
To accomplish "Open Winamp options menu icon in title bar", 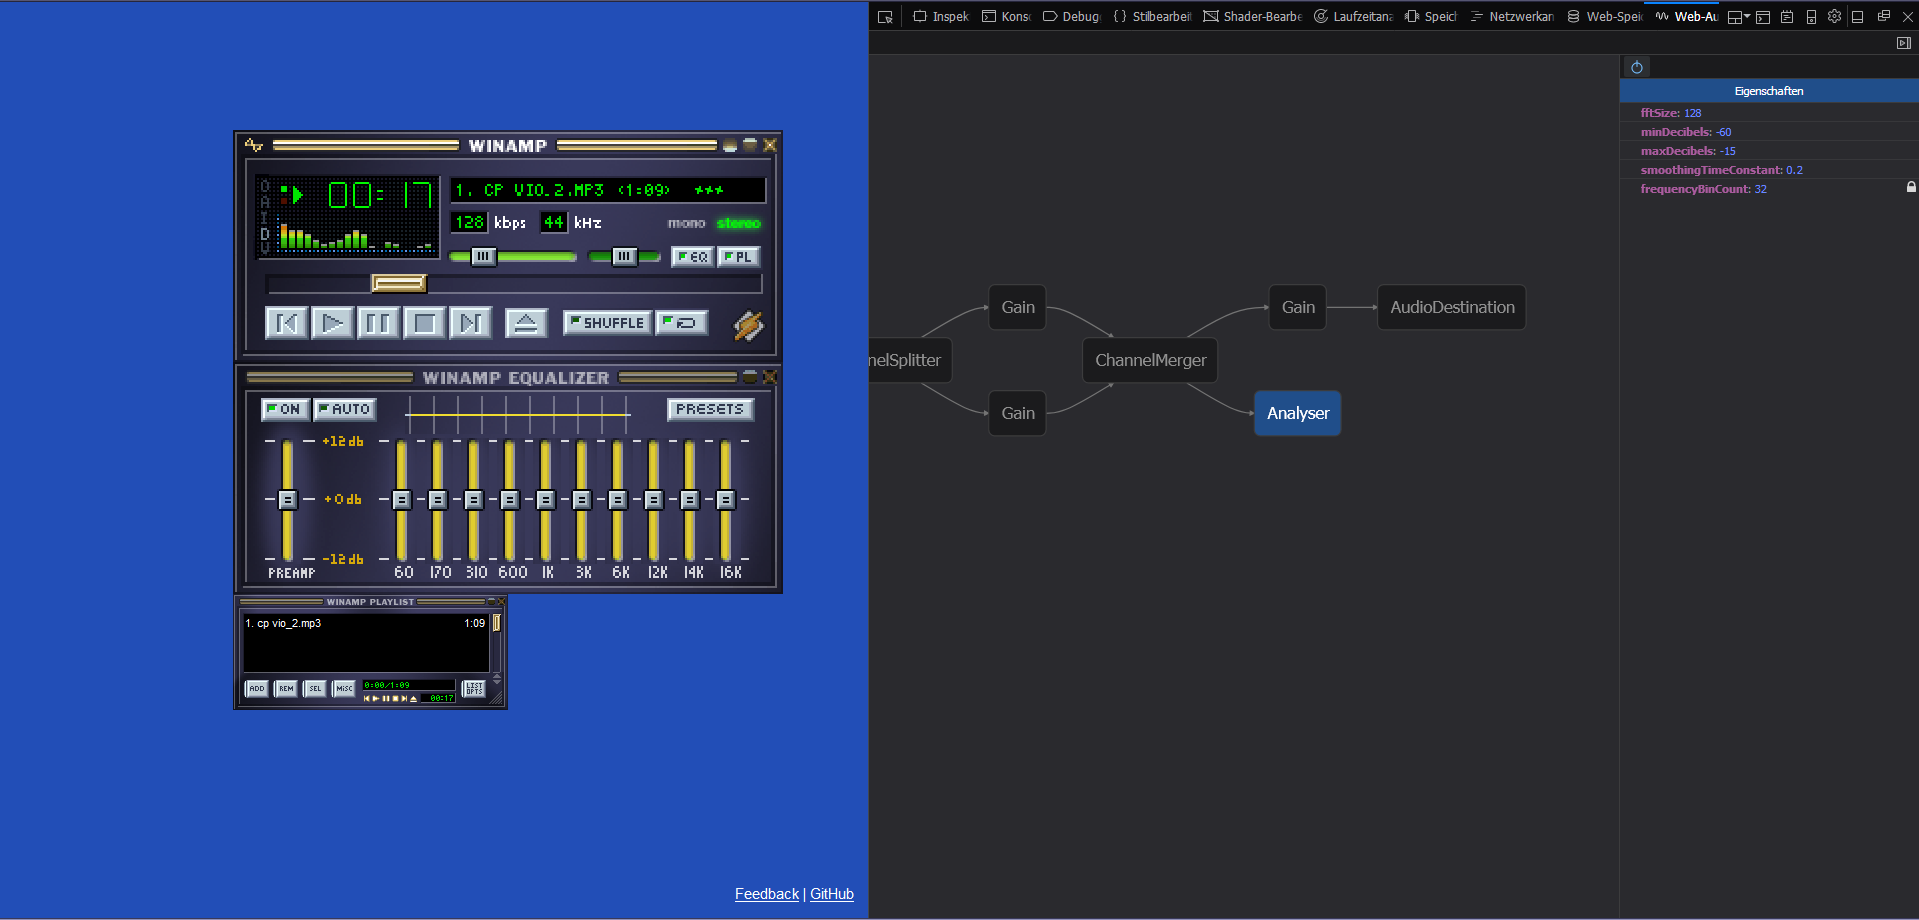I will (254, 145).
